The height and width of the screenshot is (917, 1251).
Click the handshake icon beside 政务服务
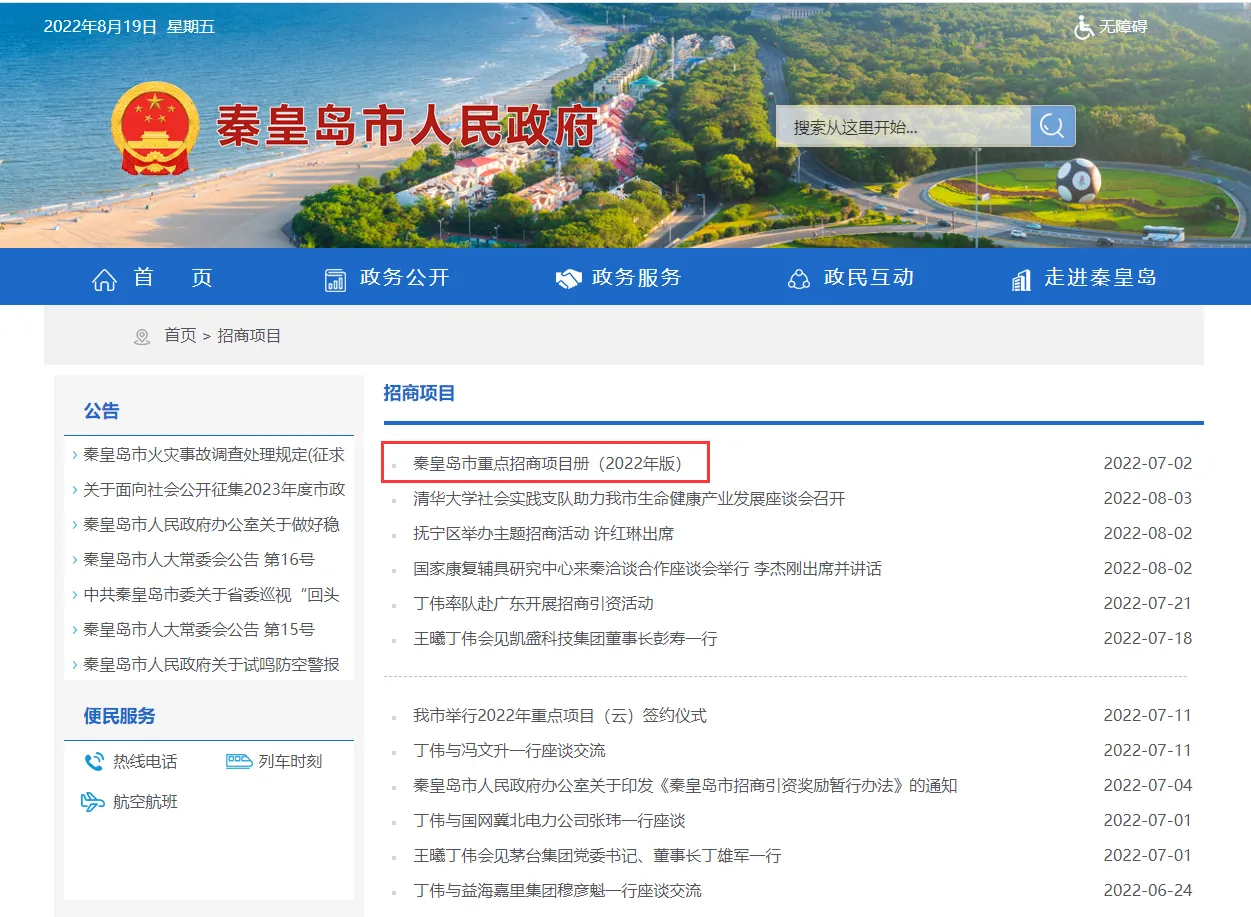[x=568, y=279]
